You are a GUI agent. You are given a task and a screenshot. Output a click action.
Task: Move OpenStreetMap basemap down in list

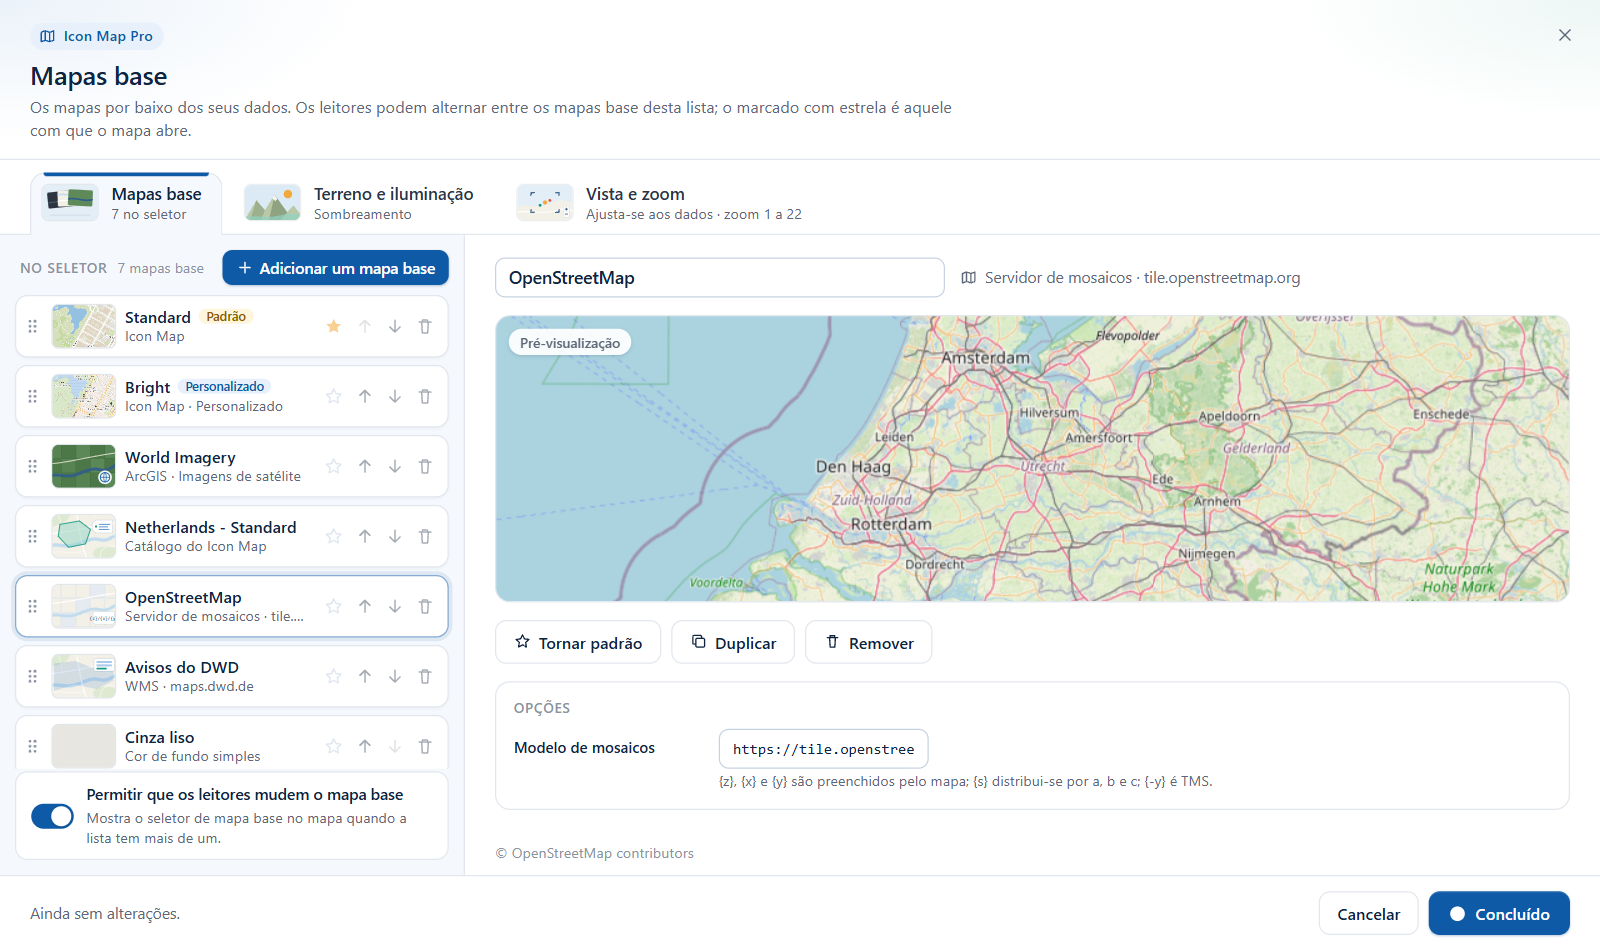click(395, 607)
